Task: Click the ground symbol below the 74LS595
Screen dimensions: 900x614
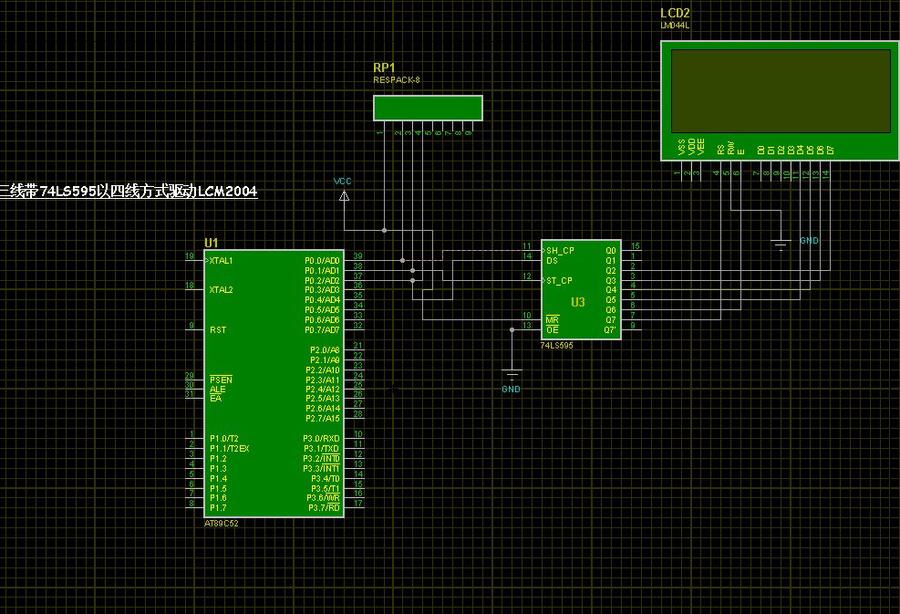Action: pos(511,374)
